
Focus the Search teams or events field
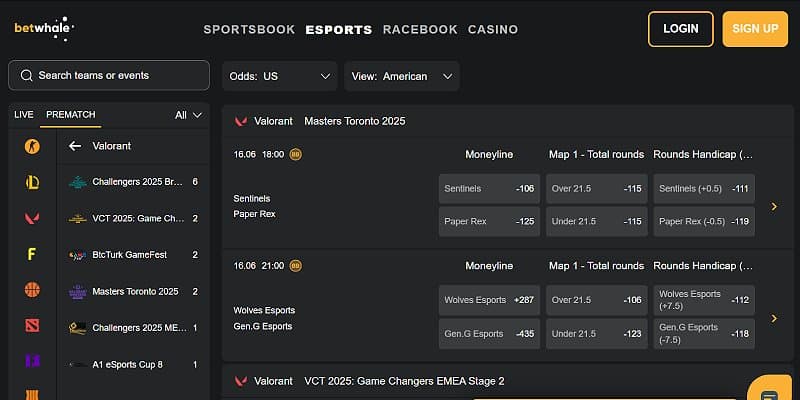(x=109, y=76)
